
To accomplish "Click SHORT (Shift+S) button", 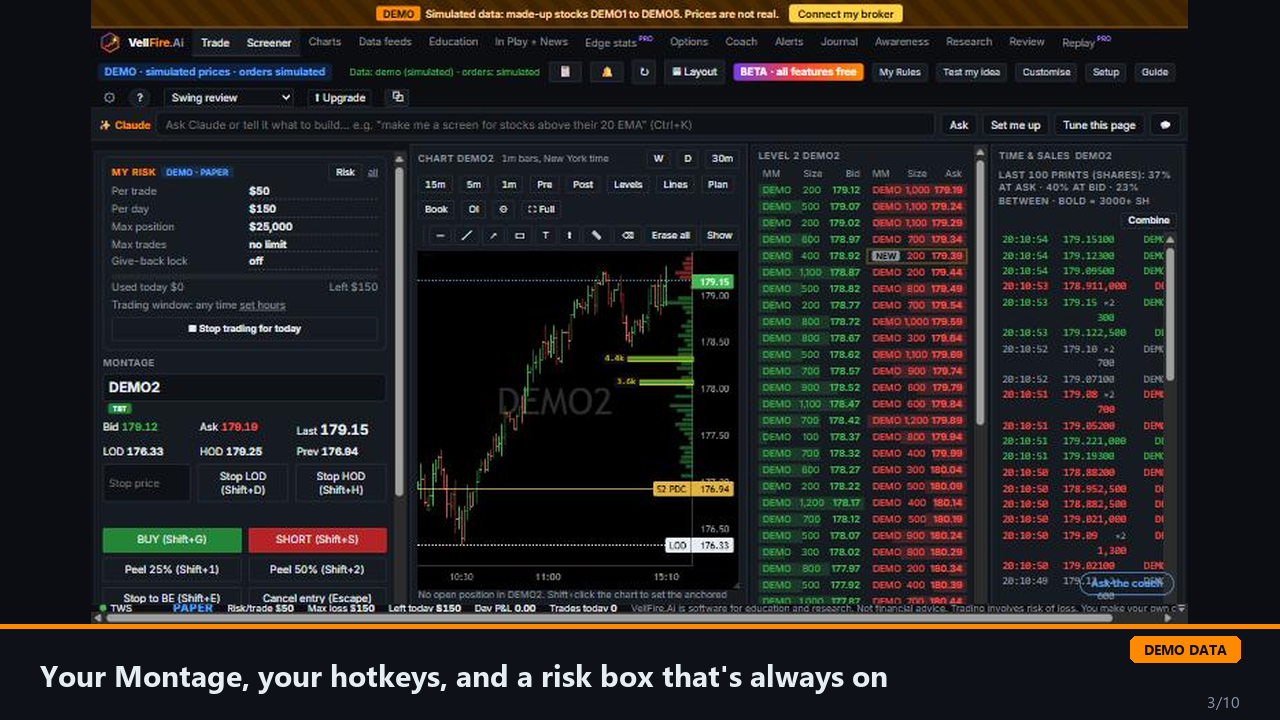I will pyautogui.click(x=317, y=540).
